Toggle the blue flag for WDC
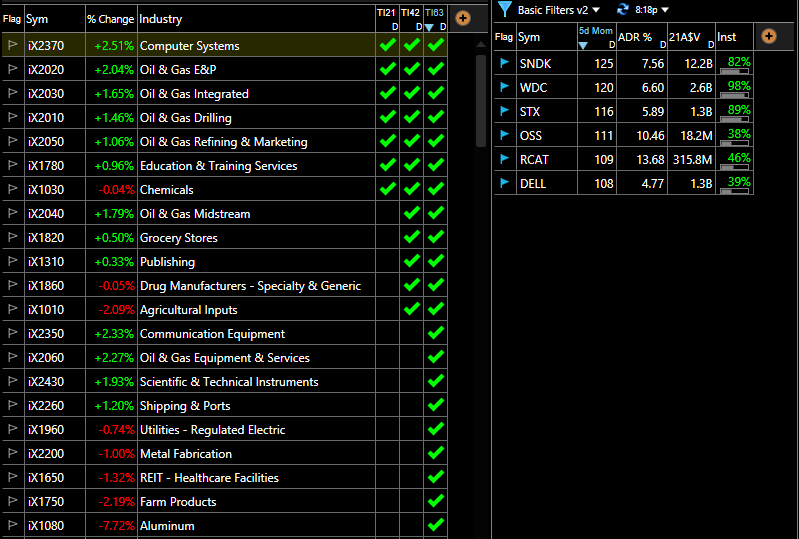This screenshot has height=539, width=799. 504,87
